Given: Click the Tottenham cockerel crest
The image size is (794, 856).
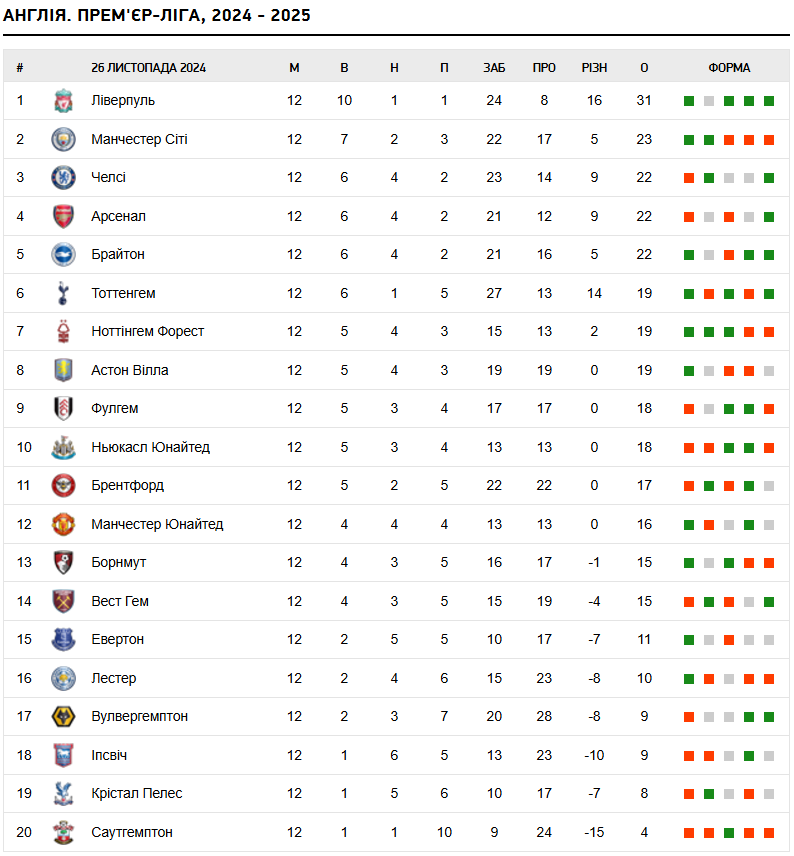Looking at the screenshot, I should coord(63,293).
